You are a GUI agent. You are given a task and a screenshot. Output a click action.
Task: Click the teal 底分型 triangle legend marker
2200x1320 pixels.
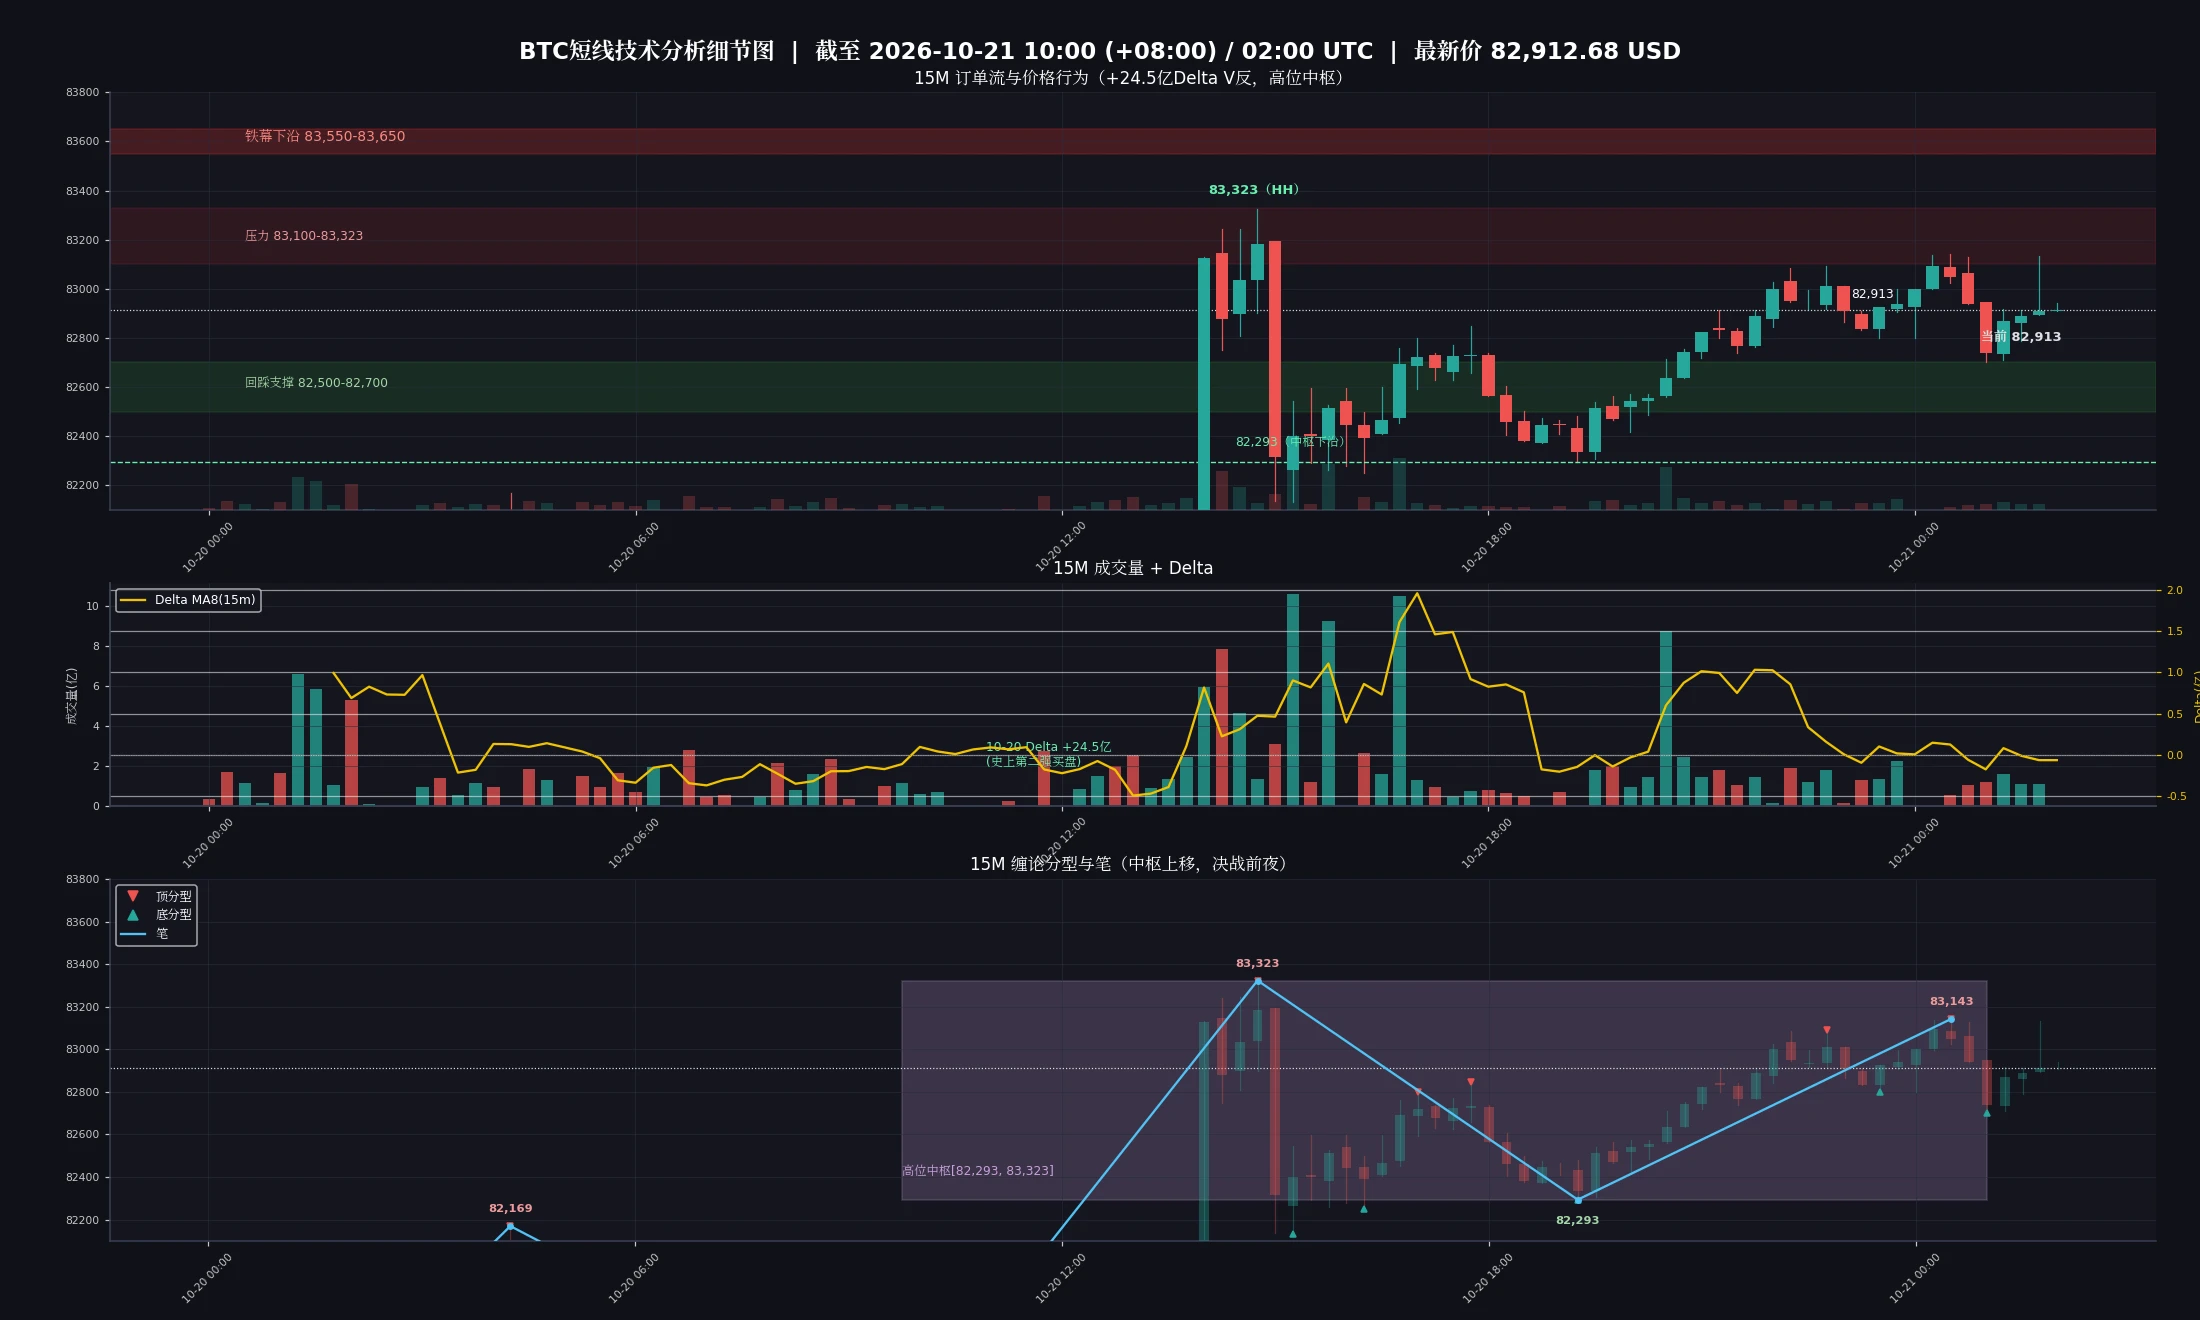tap(133, 914)
